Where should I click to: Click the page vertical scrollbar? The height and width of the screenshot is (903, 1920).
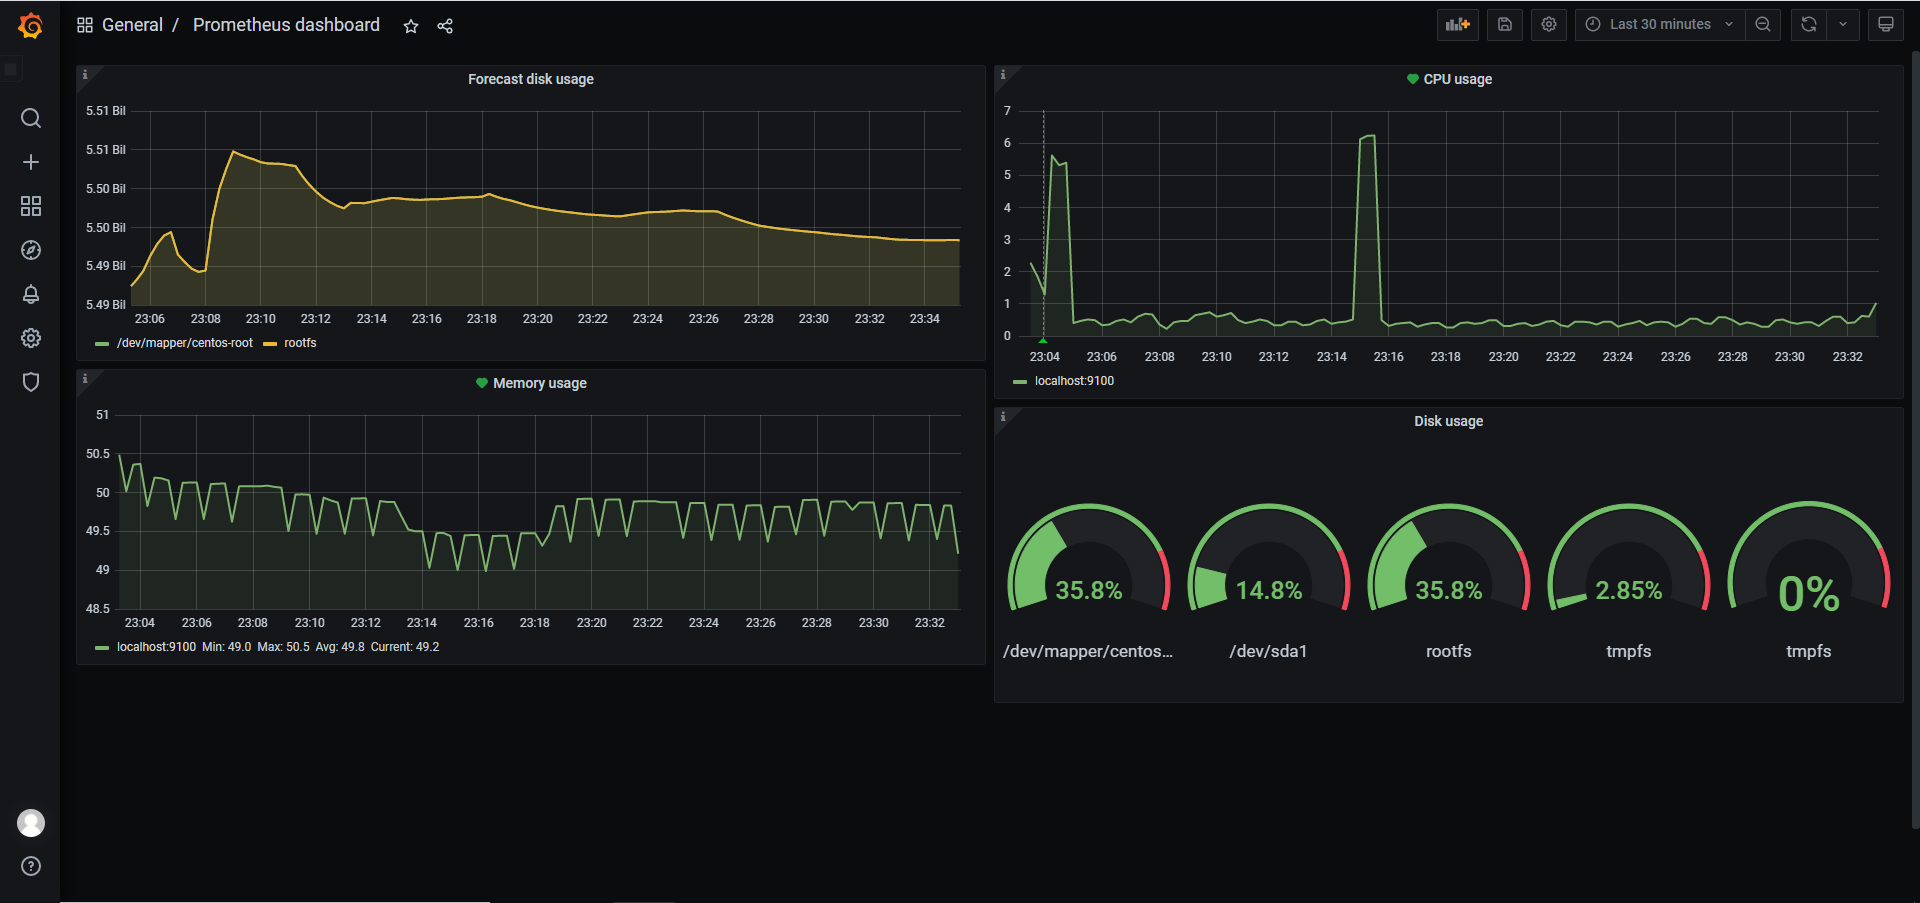[1914, 440]
